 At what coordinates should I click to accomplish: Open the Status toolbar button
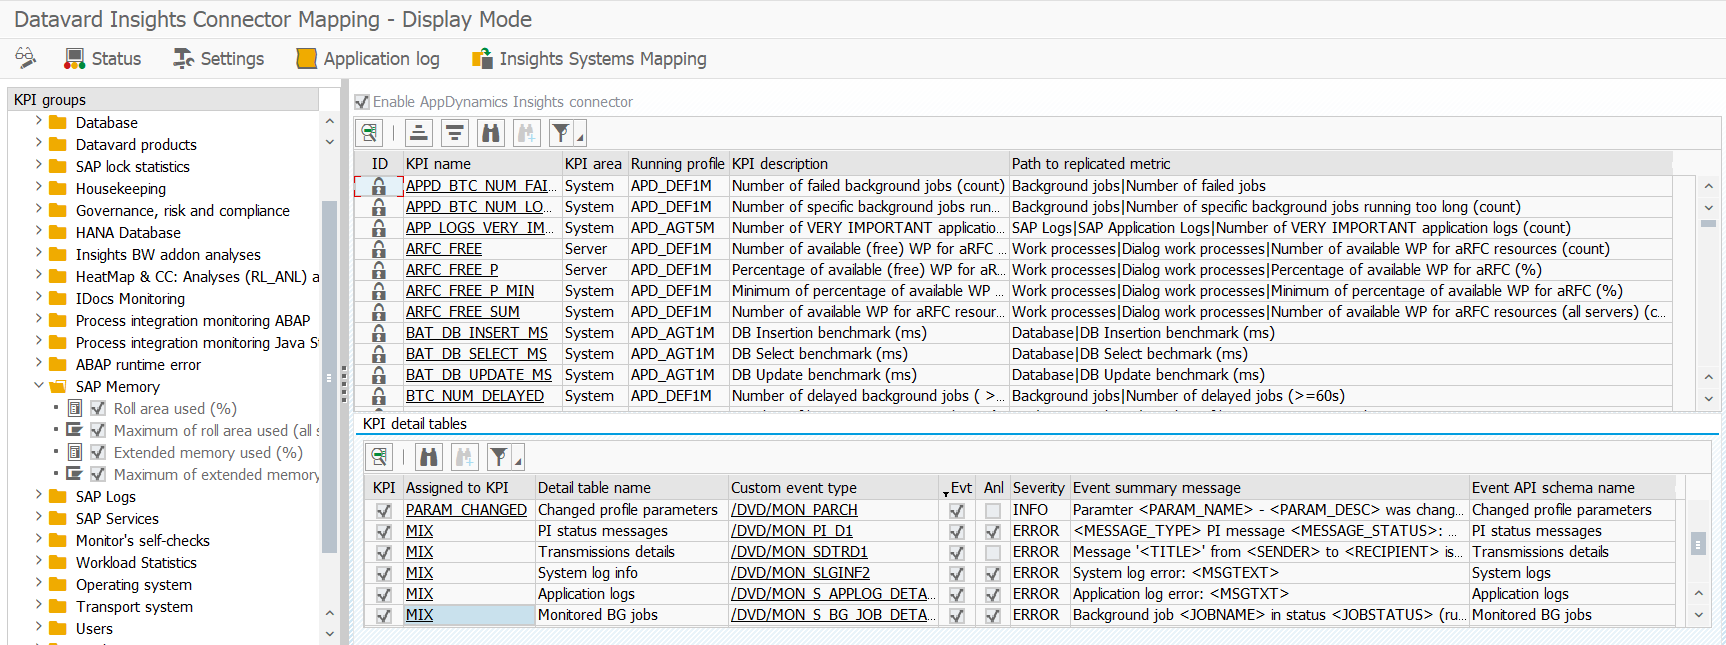tap(103, 59)
